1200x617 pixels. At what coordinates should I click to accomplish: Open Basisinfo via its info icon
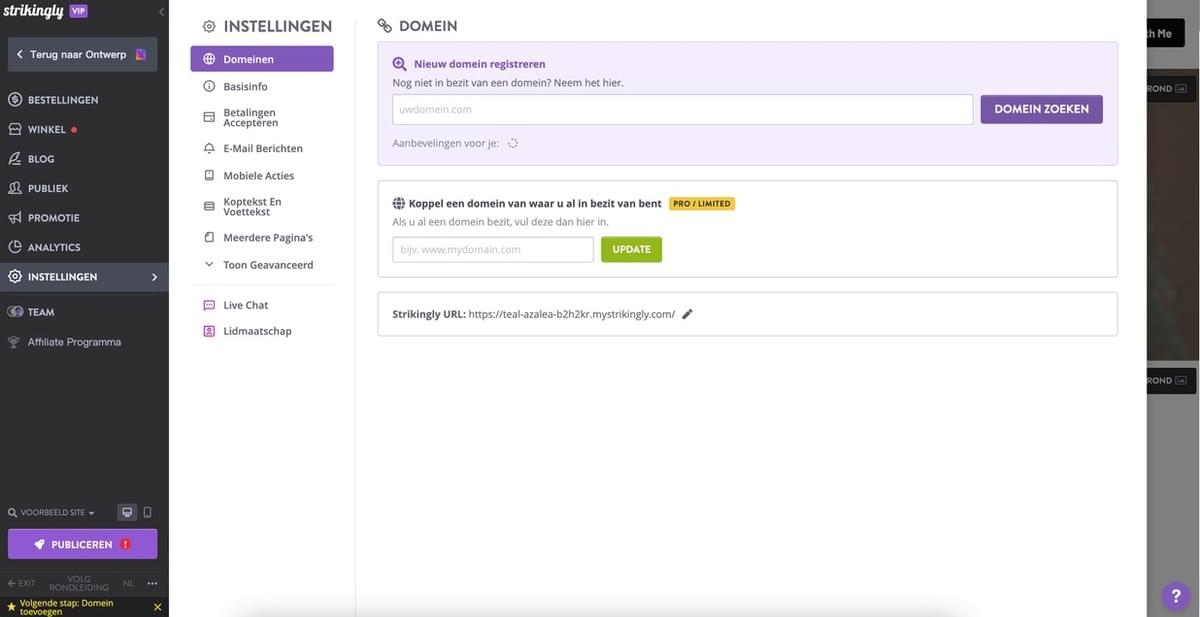pyautogui.click(x=208, y=86)
